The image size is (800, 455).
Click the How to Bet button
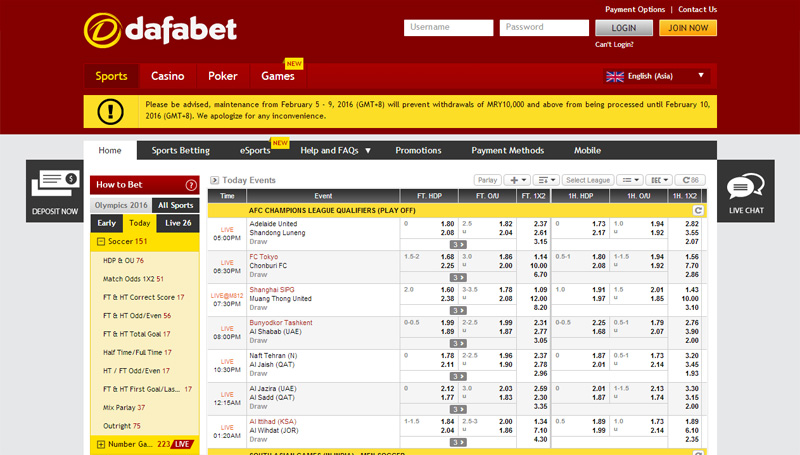(x=145, y=185)
